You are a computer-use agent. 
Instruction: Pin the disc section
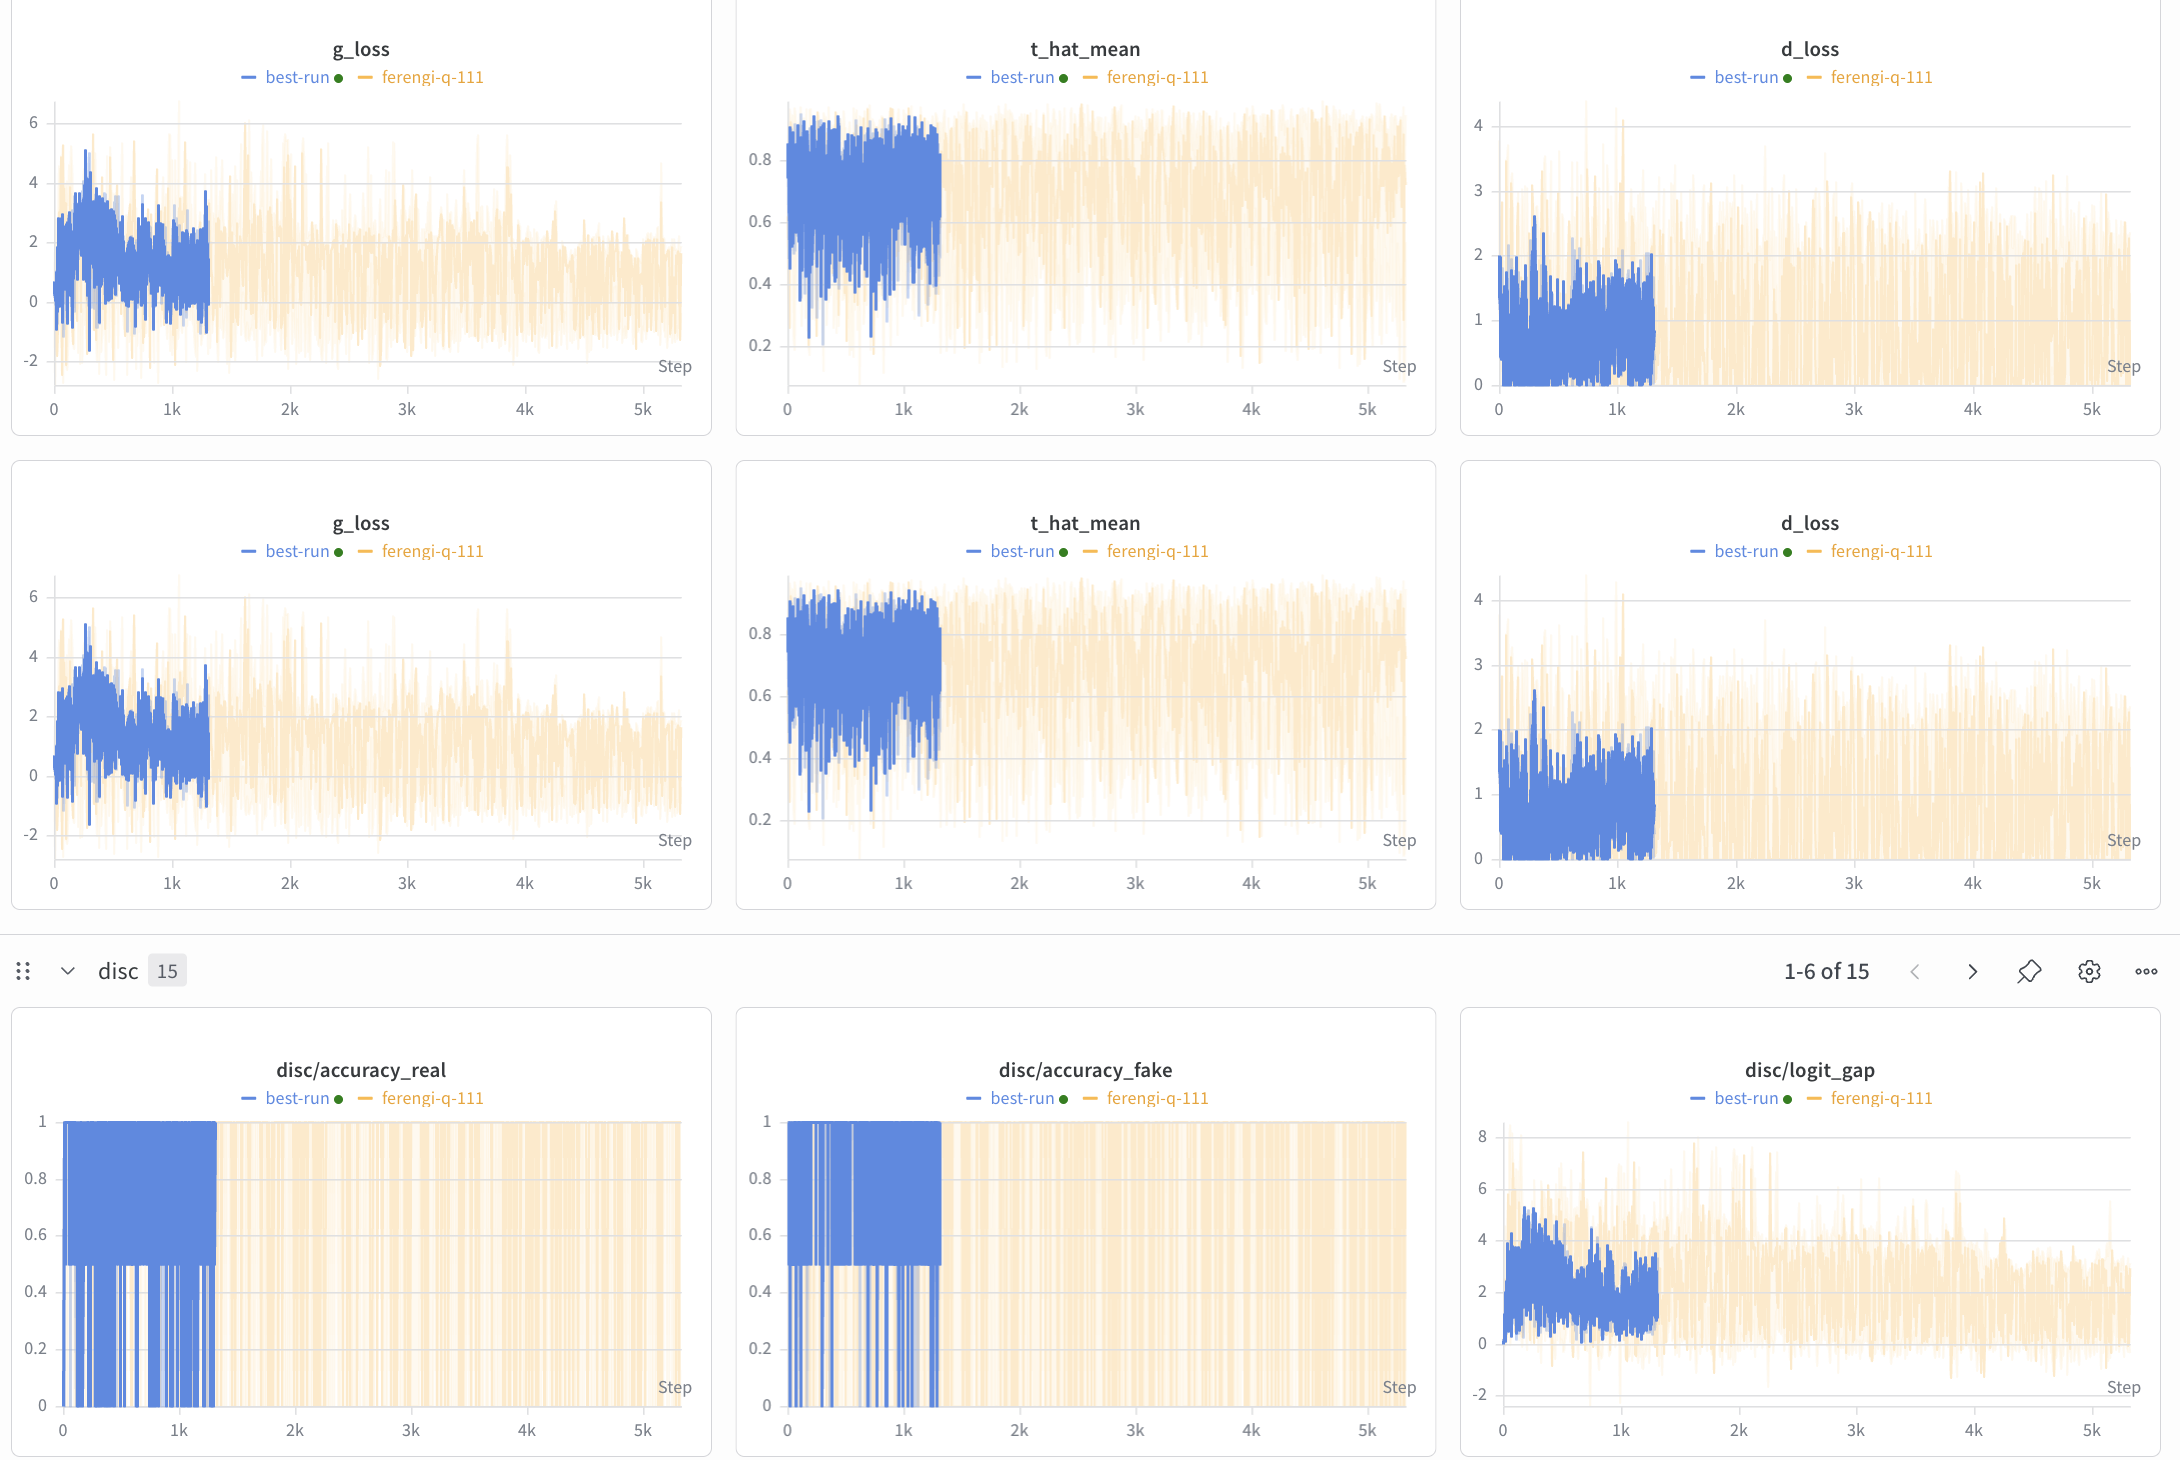tap(2029, 971)
